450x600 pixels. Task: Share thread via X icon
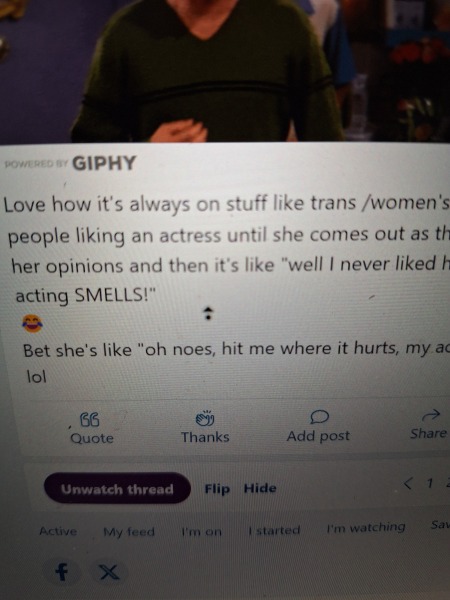pos(109,572)
